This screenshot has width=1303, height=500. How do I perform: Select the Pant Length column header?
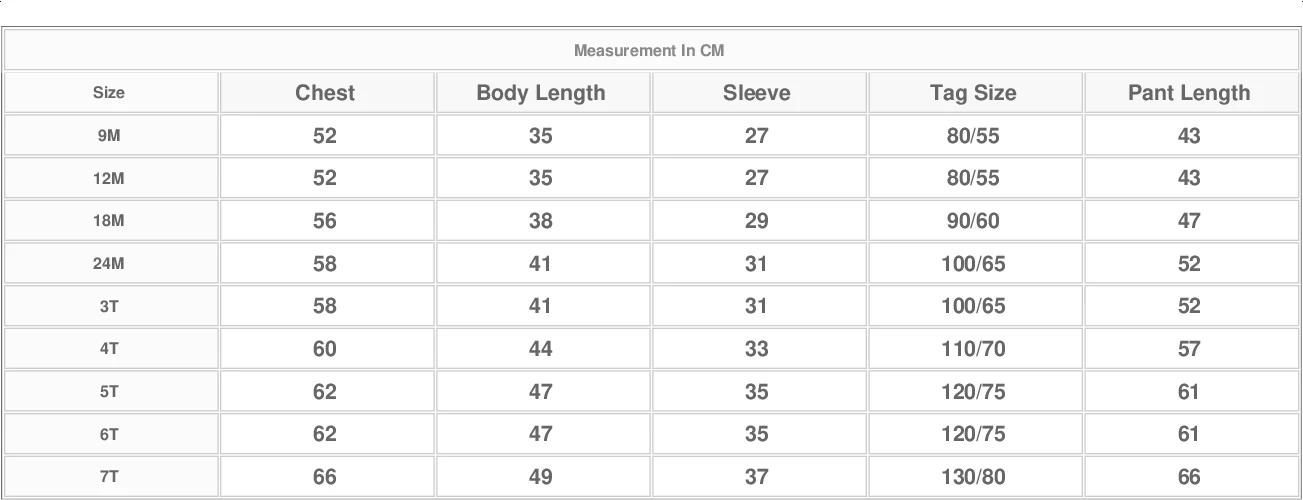point(1189,93)
